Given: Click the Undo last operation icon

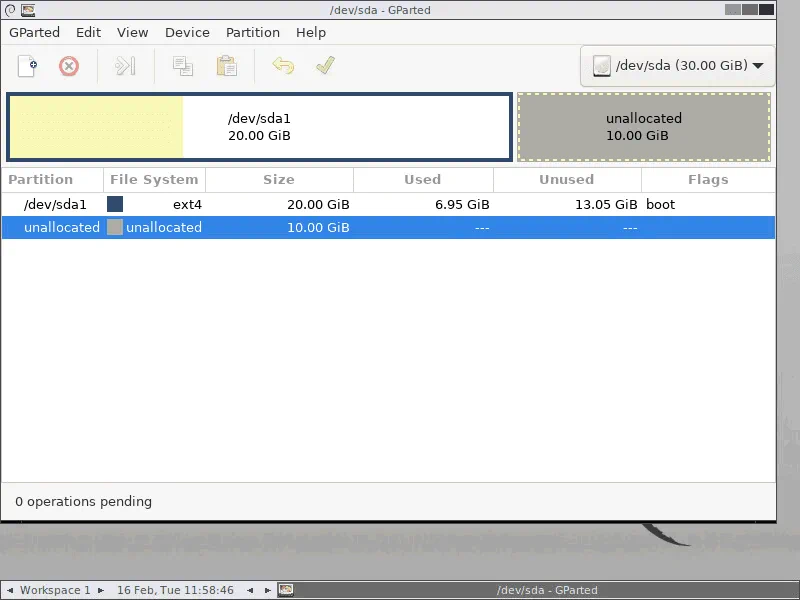Looking at the screenshot, I should (283, 66).
